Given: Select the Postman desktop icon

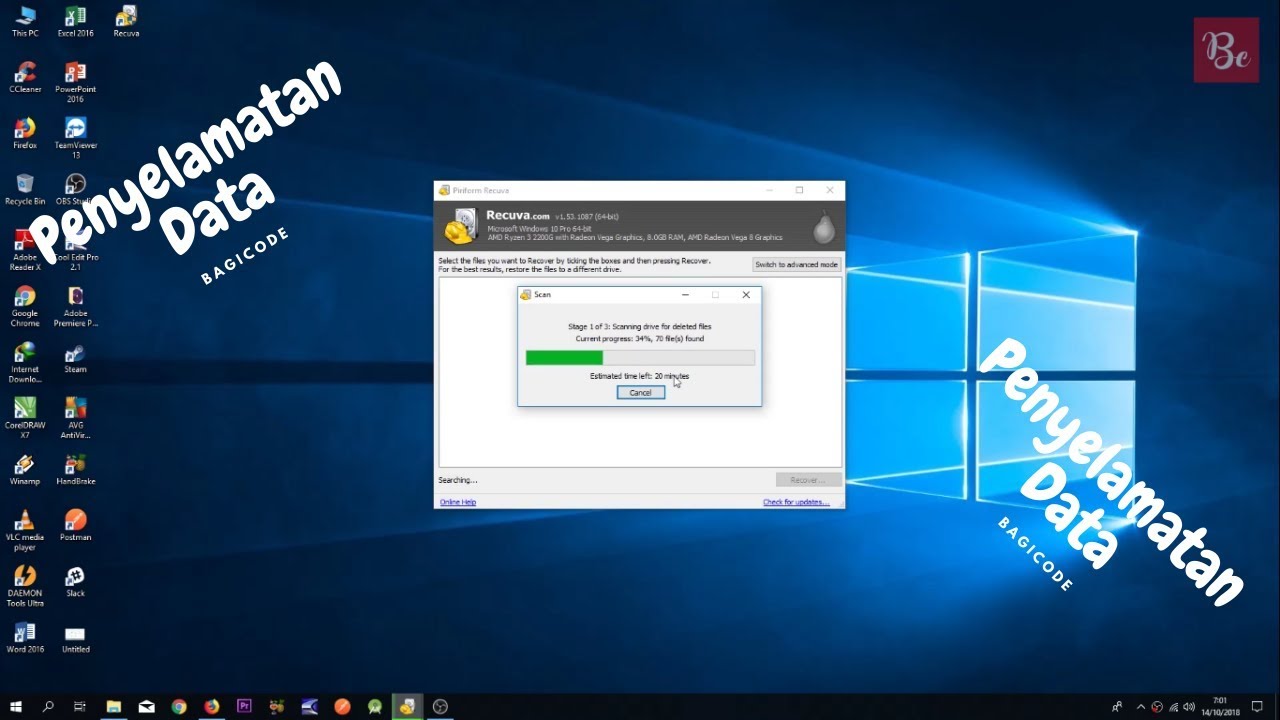Looking at the screenshot, I should 75,525.
